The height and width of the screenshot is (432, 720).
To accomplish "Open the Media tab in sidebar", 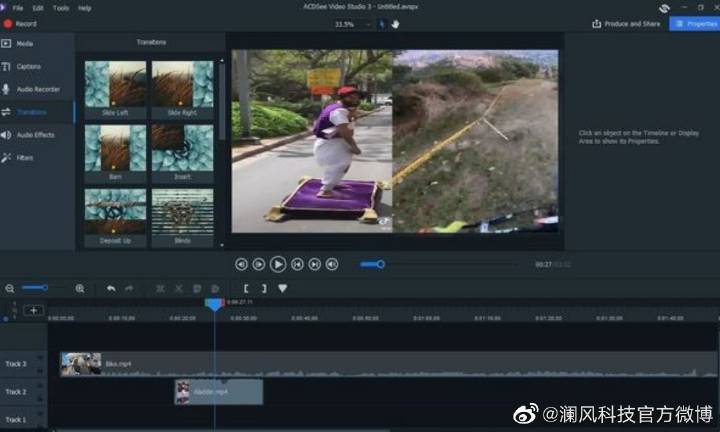I will pyautogui.click(x=37, y=44).
